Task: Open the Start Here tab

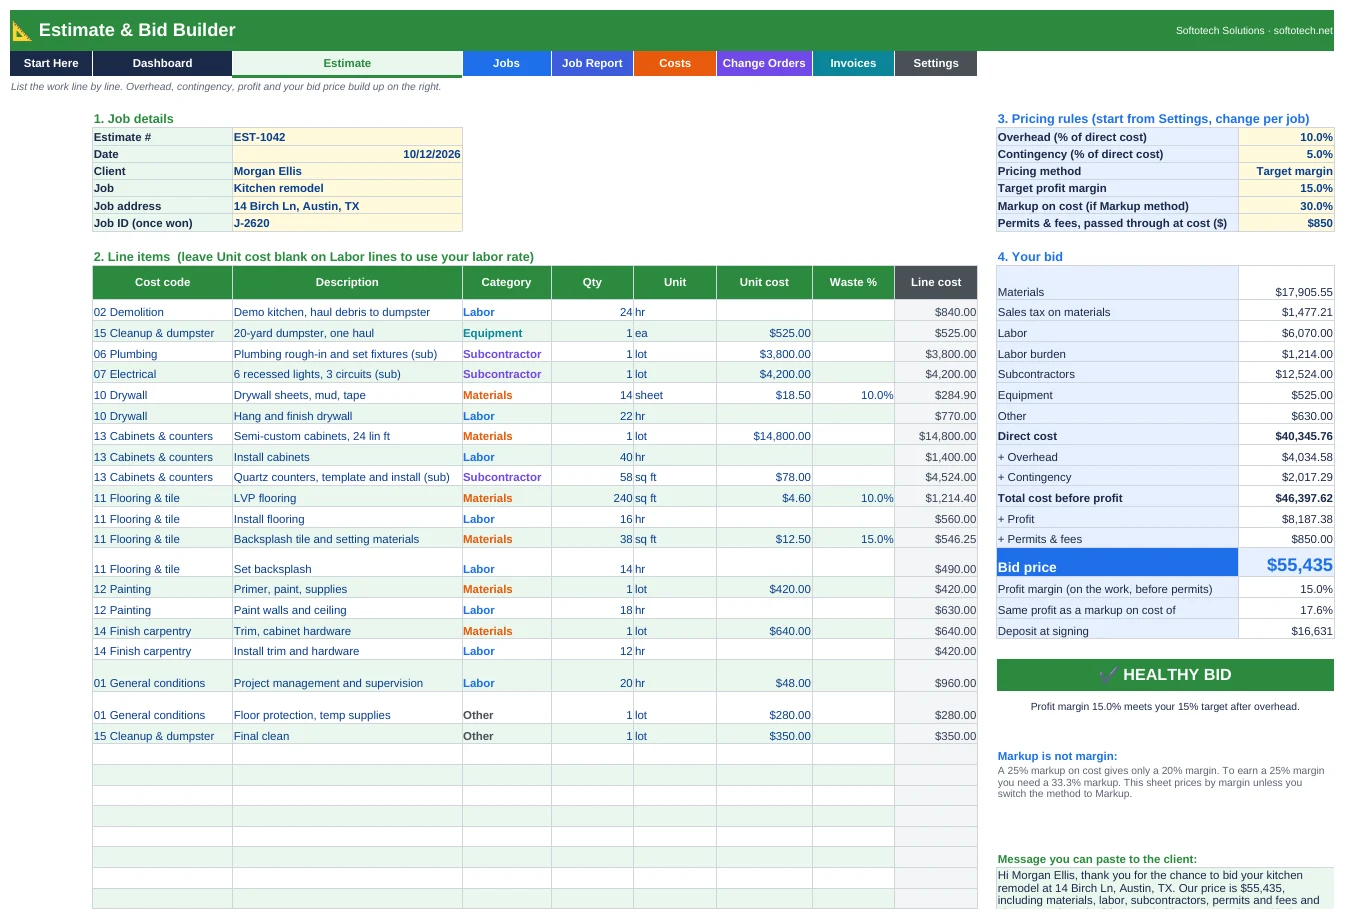Action: (x=51, y=63)
